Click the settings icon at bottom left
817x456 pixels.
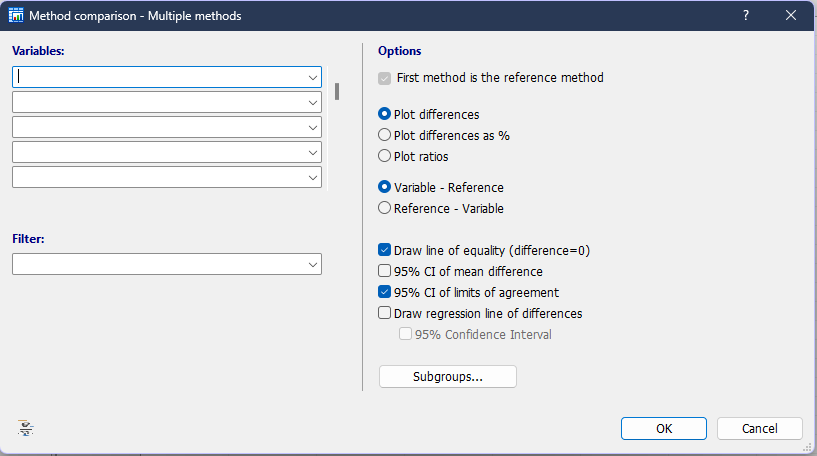[26, 428]
